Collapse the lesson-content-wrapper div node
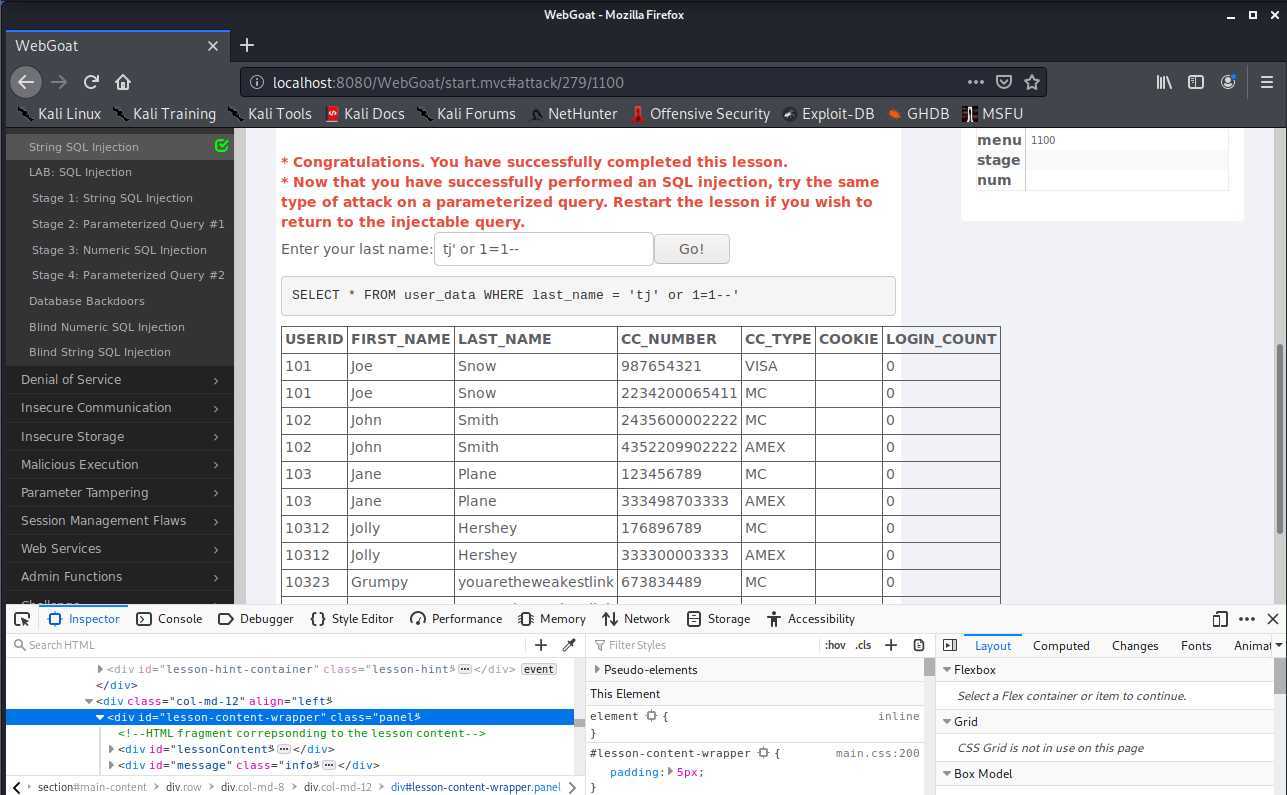Viewport: 1287px width, 795px height. pyautogui.click(x=100, y=717)
